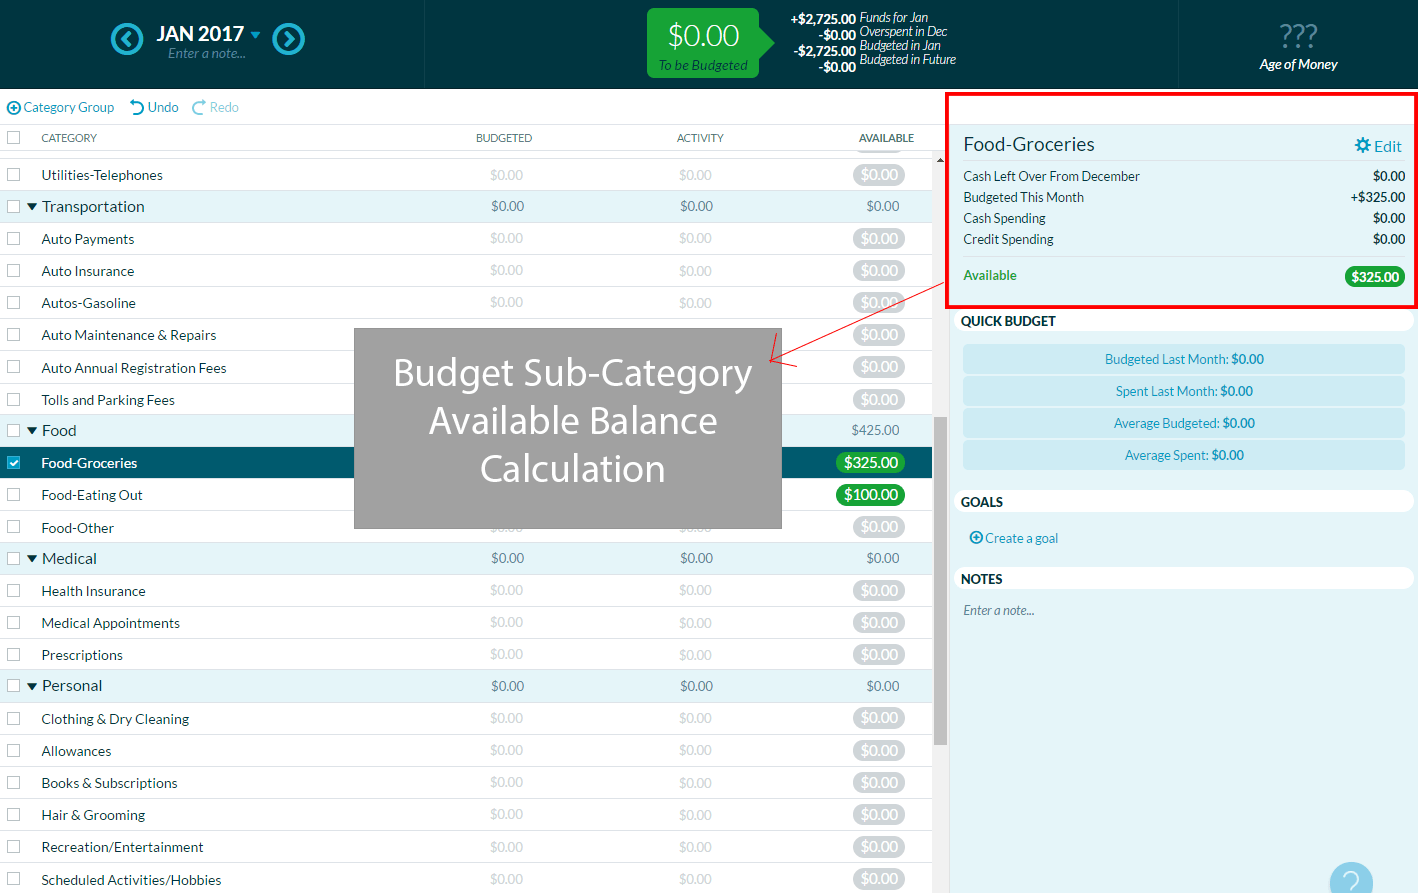
Task: Collapse the Personal category group
Action: click(33, 685)
